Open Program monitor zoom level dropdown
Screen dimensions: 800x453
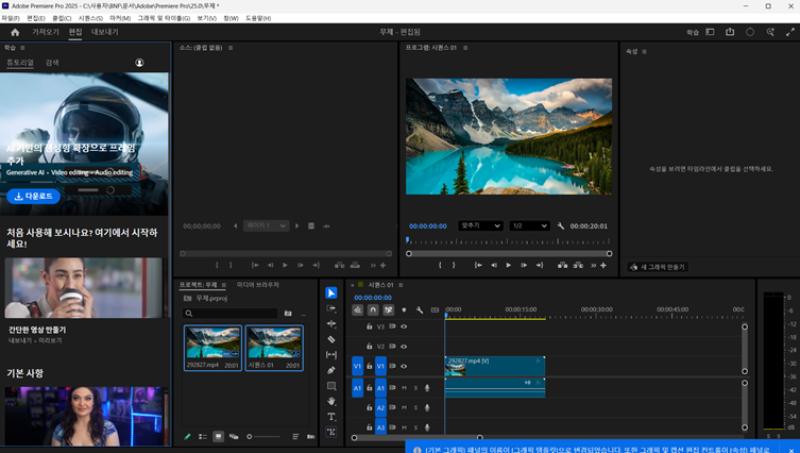click(x=481, y=226)
